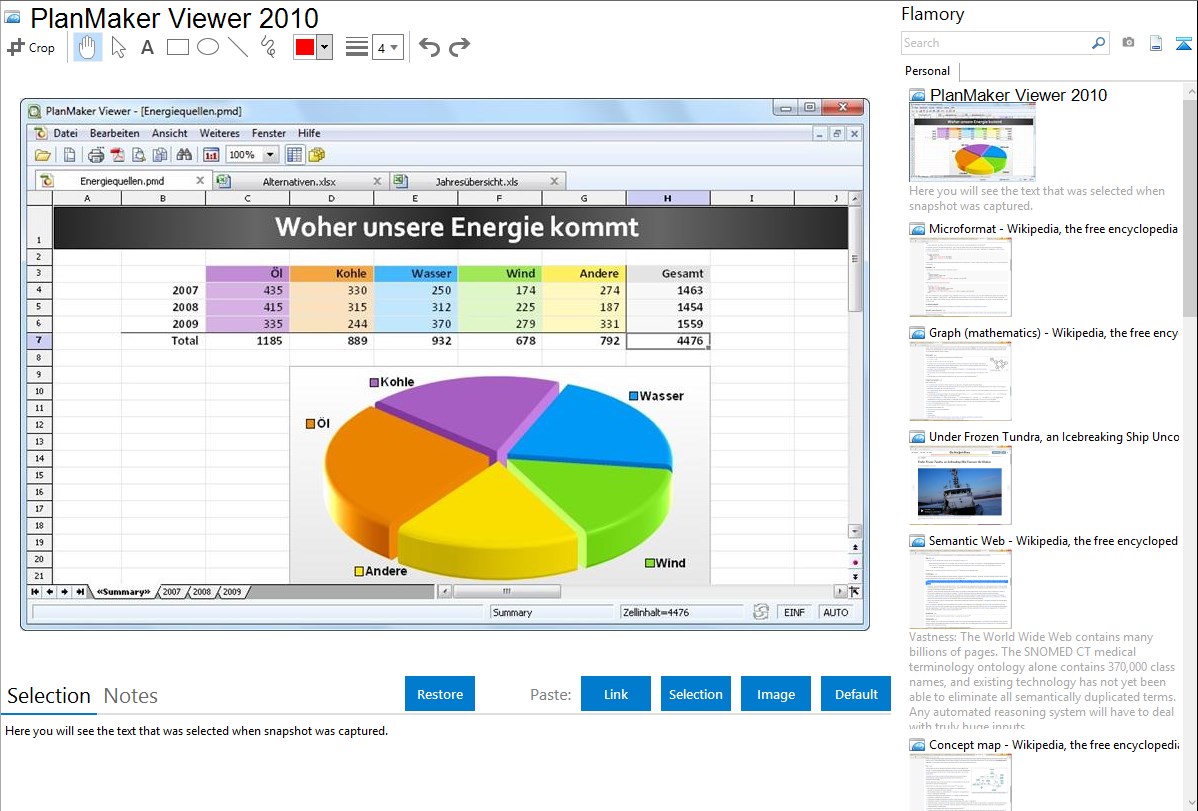This screenshot has width=1198, height=811.
Task: Click the Paste Image button
Action: (775, 694)
